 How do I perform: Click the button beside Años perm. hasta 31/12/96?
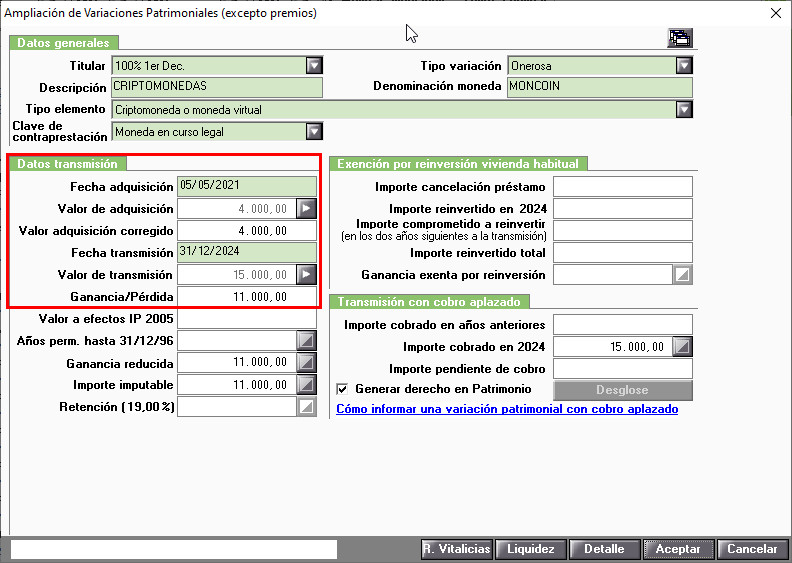(307, 340)
